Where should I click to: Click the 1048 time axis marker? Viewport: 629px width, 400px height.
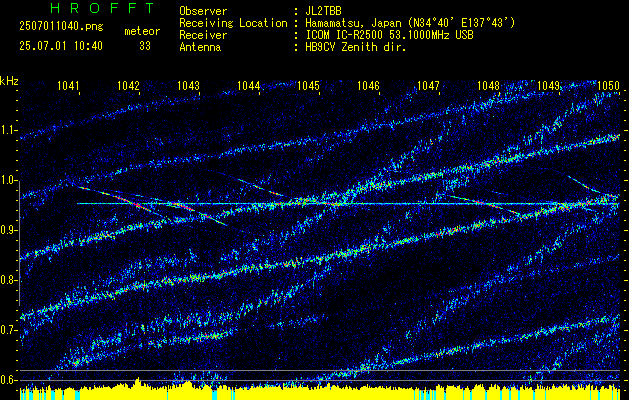pos(489,85)
